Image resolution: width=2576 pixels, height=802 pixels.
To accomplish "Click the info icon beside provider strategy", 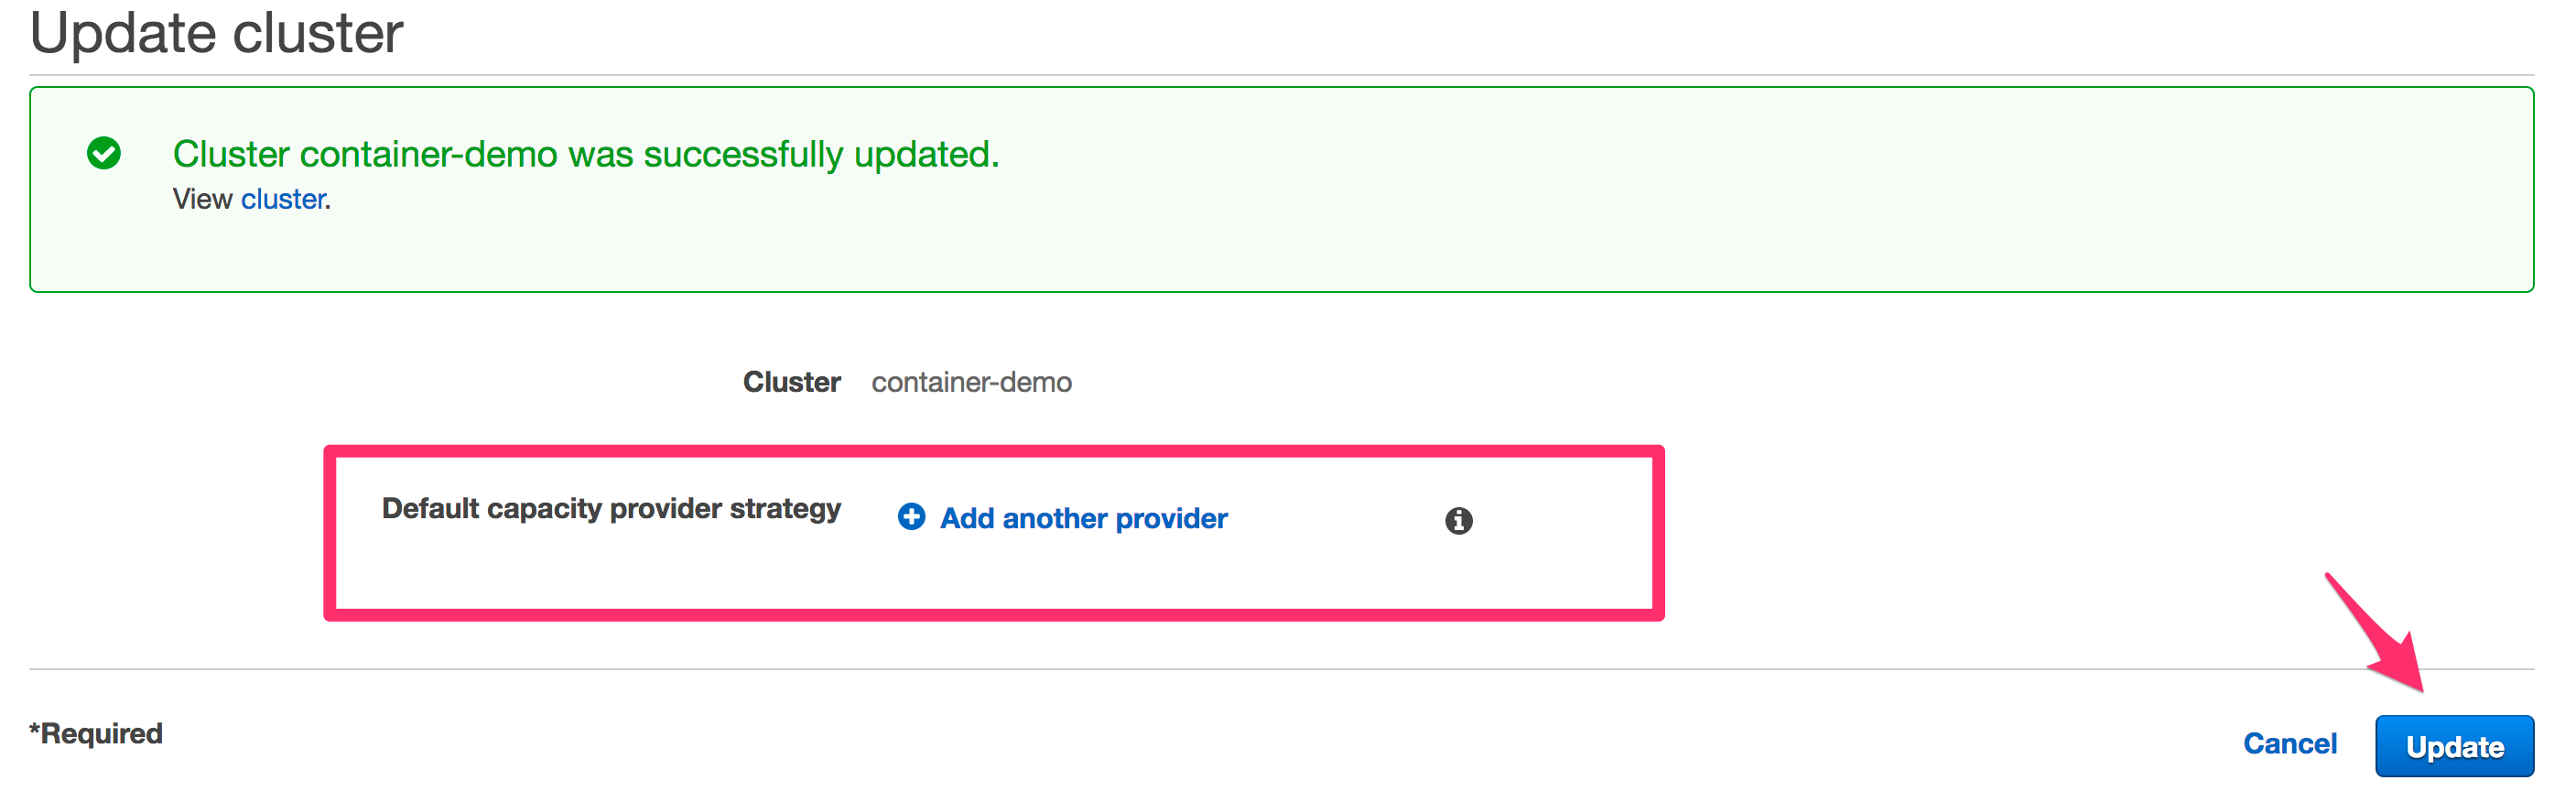I will [x=1458, y=520].
